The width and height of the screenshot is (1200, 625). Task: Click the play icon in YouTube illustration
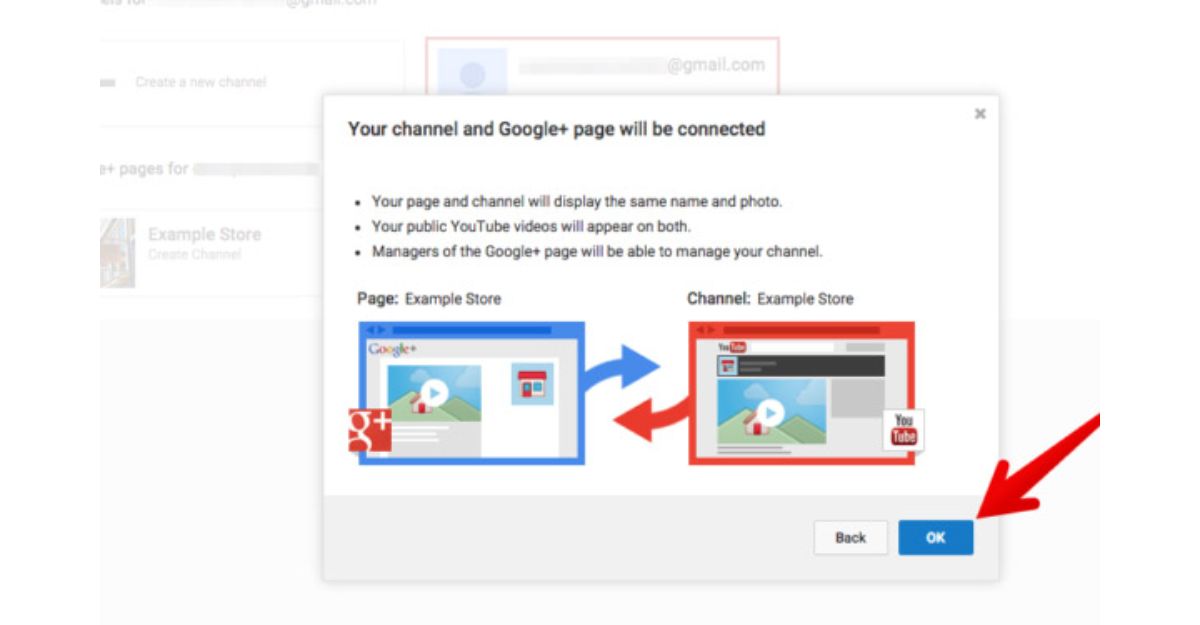click(x=769, y=412)
